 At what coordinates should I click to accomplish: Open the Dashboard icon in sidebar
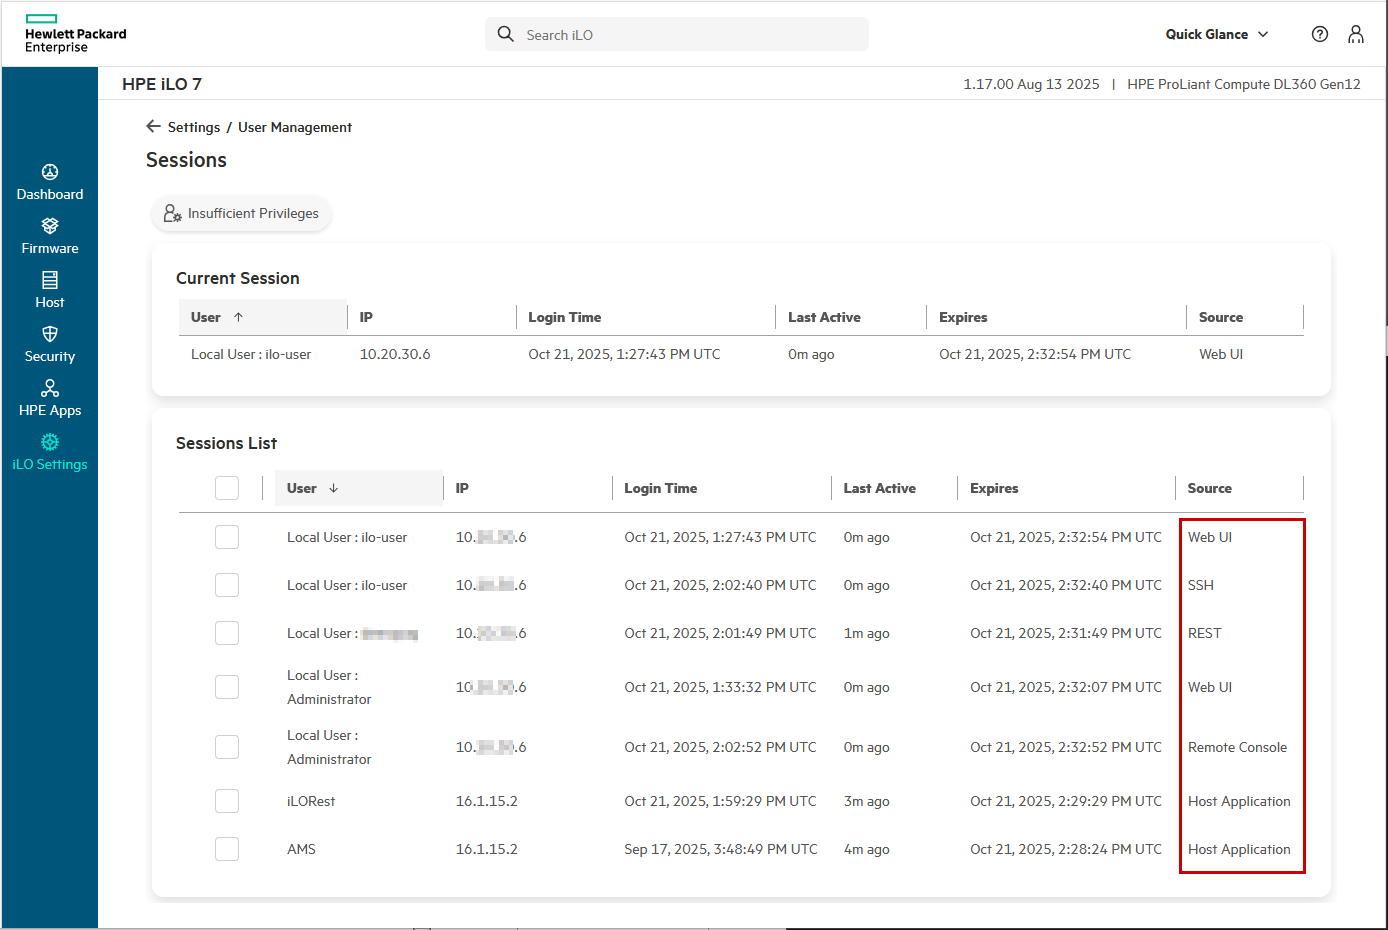[50, 172]
